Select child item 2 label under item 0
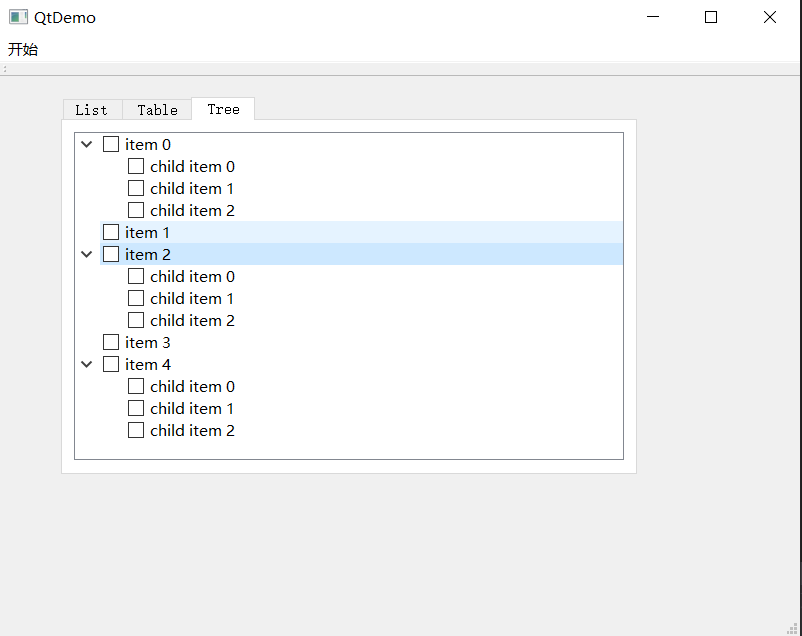802x636 pixels. pos(192,211)
